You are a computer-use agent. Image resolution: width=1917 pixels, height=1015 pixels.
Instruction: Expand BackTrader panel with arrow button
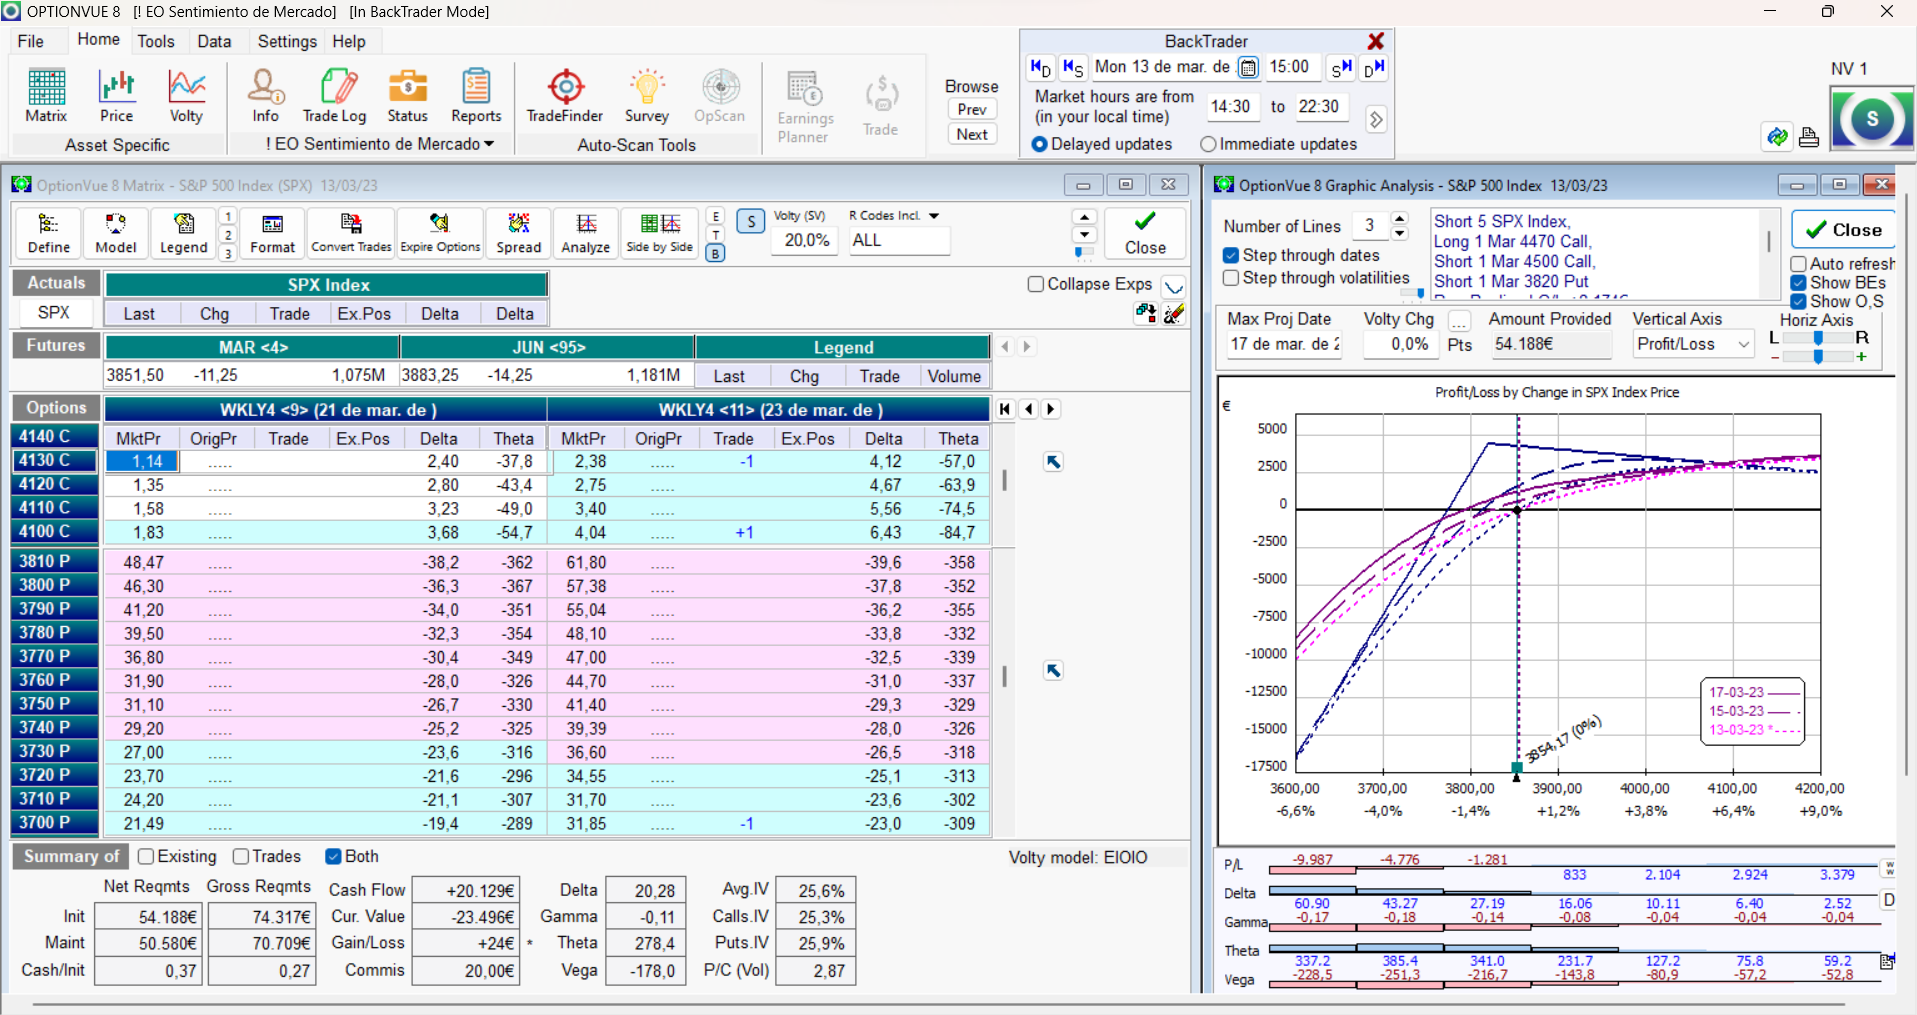[1376, 119]
